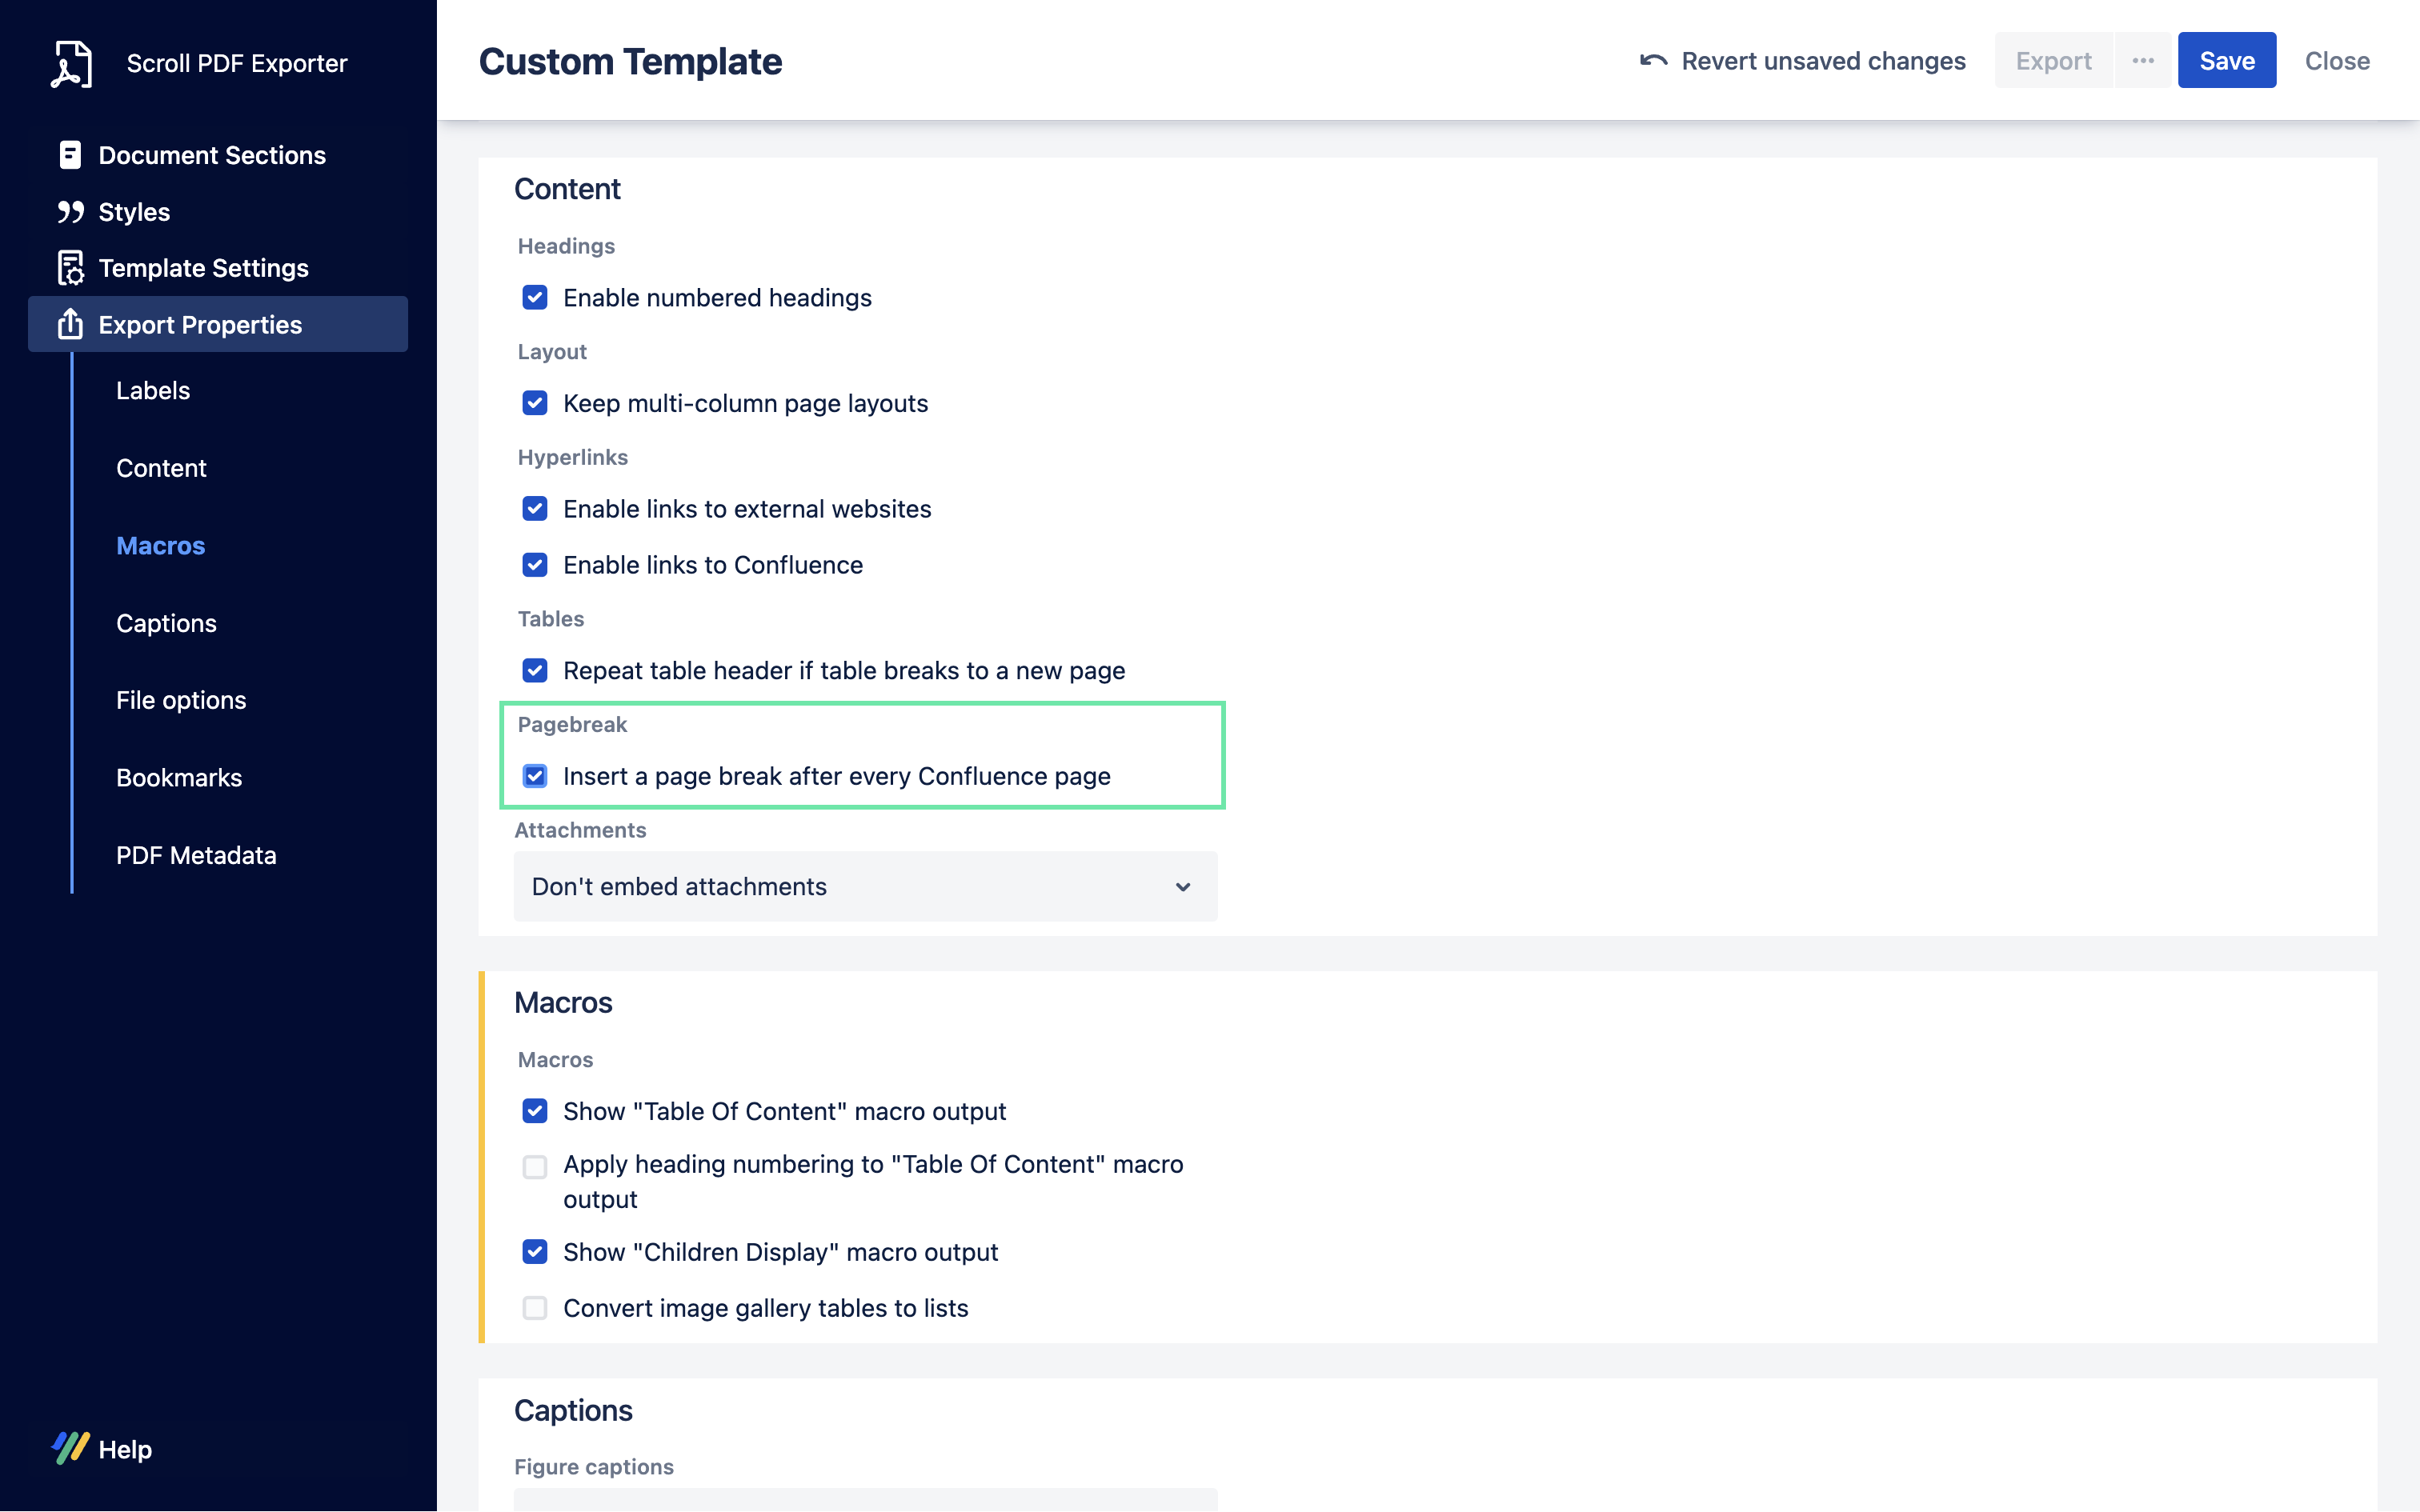
Task: Click the attachments dropdown chevron arrow
Action: (x=1183, y=887)
